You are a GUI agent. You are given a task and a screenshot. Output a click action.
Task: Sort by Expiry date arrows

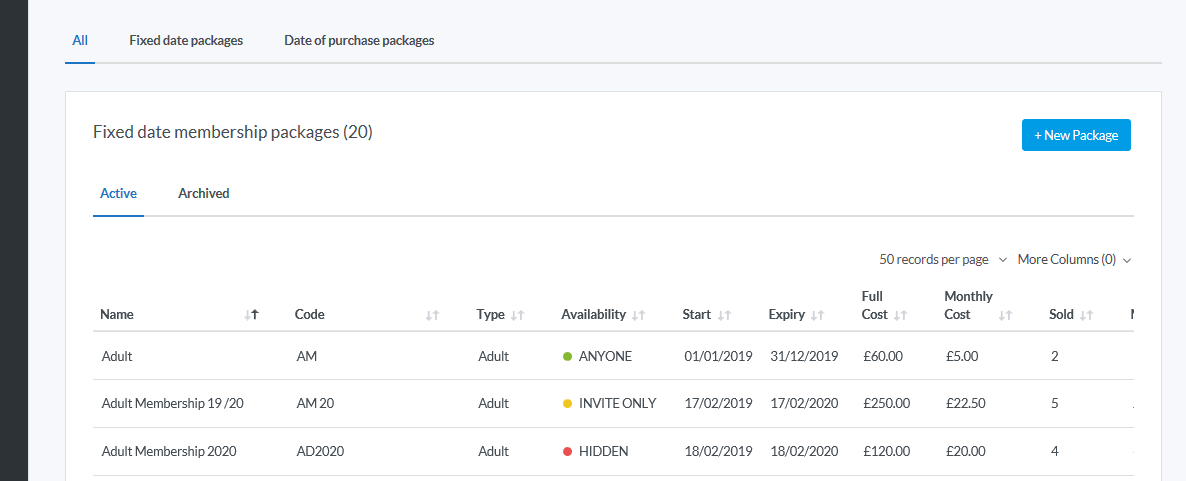coord(817,315)
